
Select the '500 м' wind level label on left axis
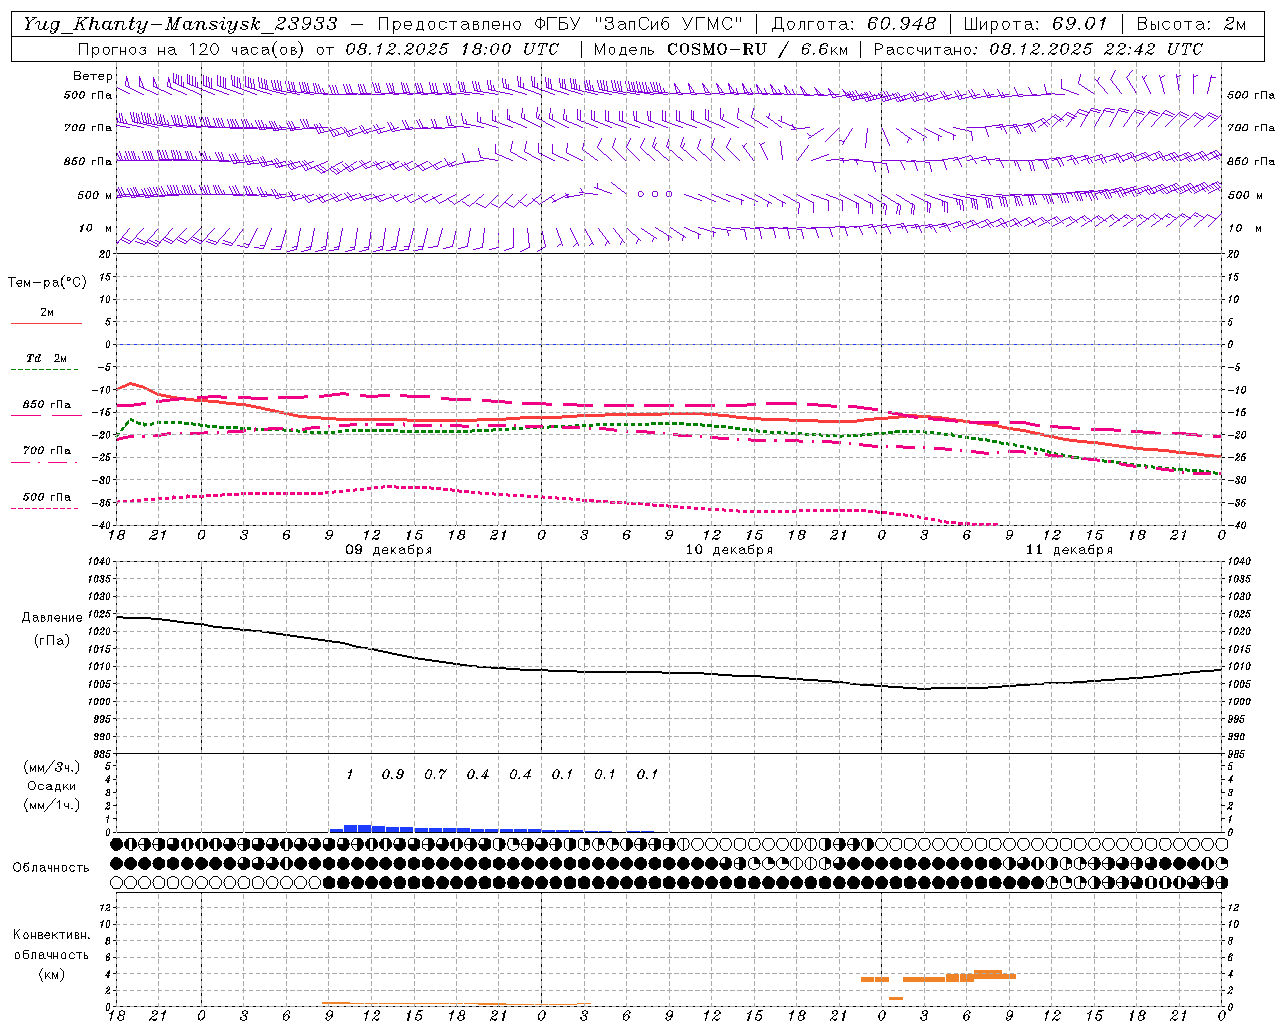click(x=95, y=195)
